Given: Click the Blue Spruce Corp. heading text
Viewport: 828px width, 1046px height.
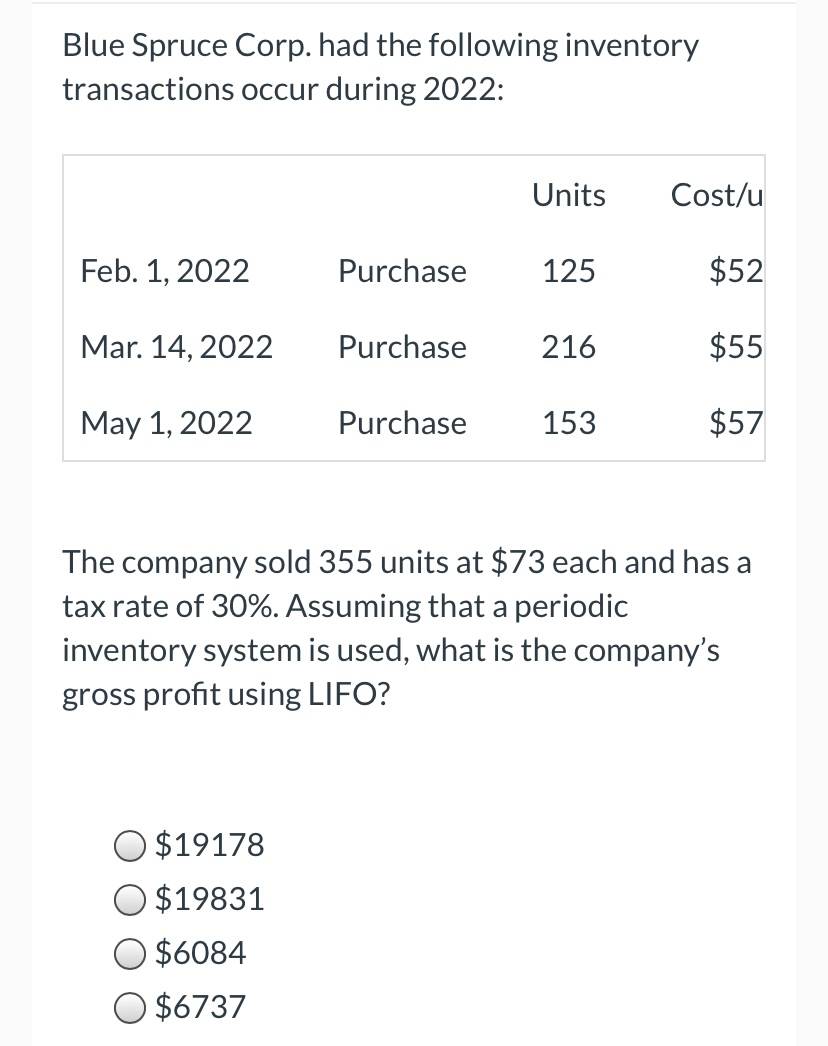Looking at the screenshot, I should coord(186,47).
